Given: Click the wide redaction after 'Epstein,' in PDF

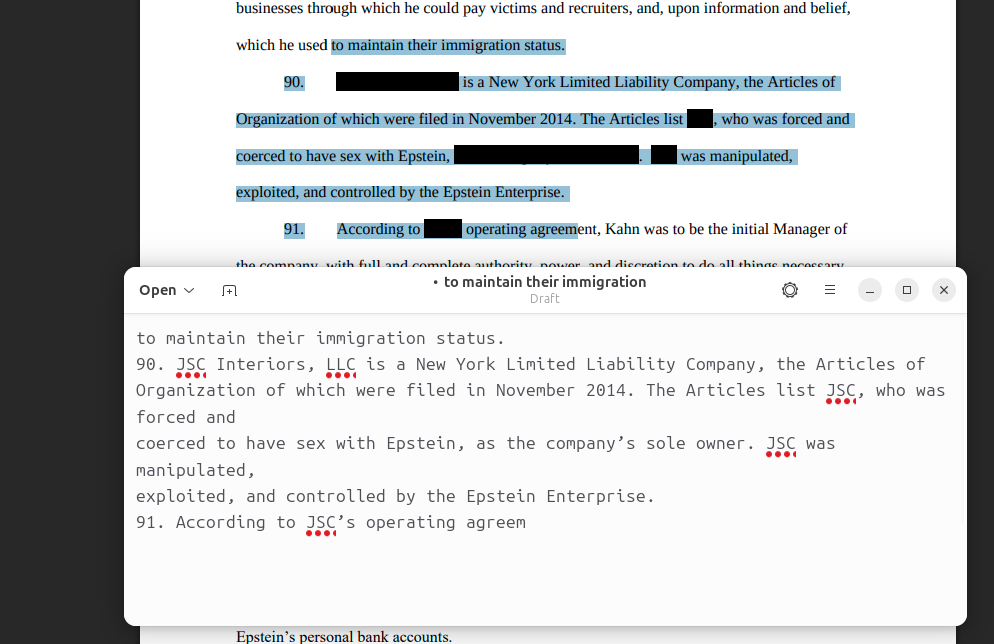Looking at the screenshot, I should click(546, 155).
